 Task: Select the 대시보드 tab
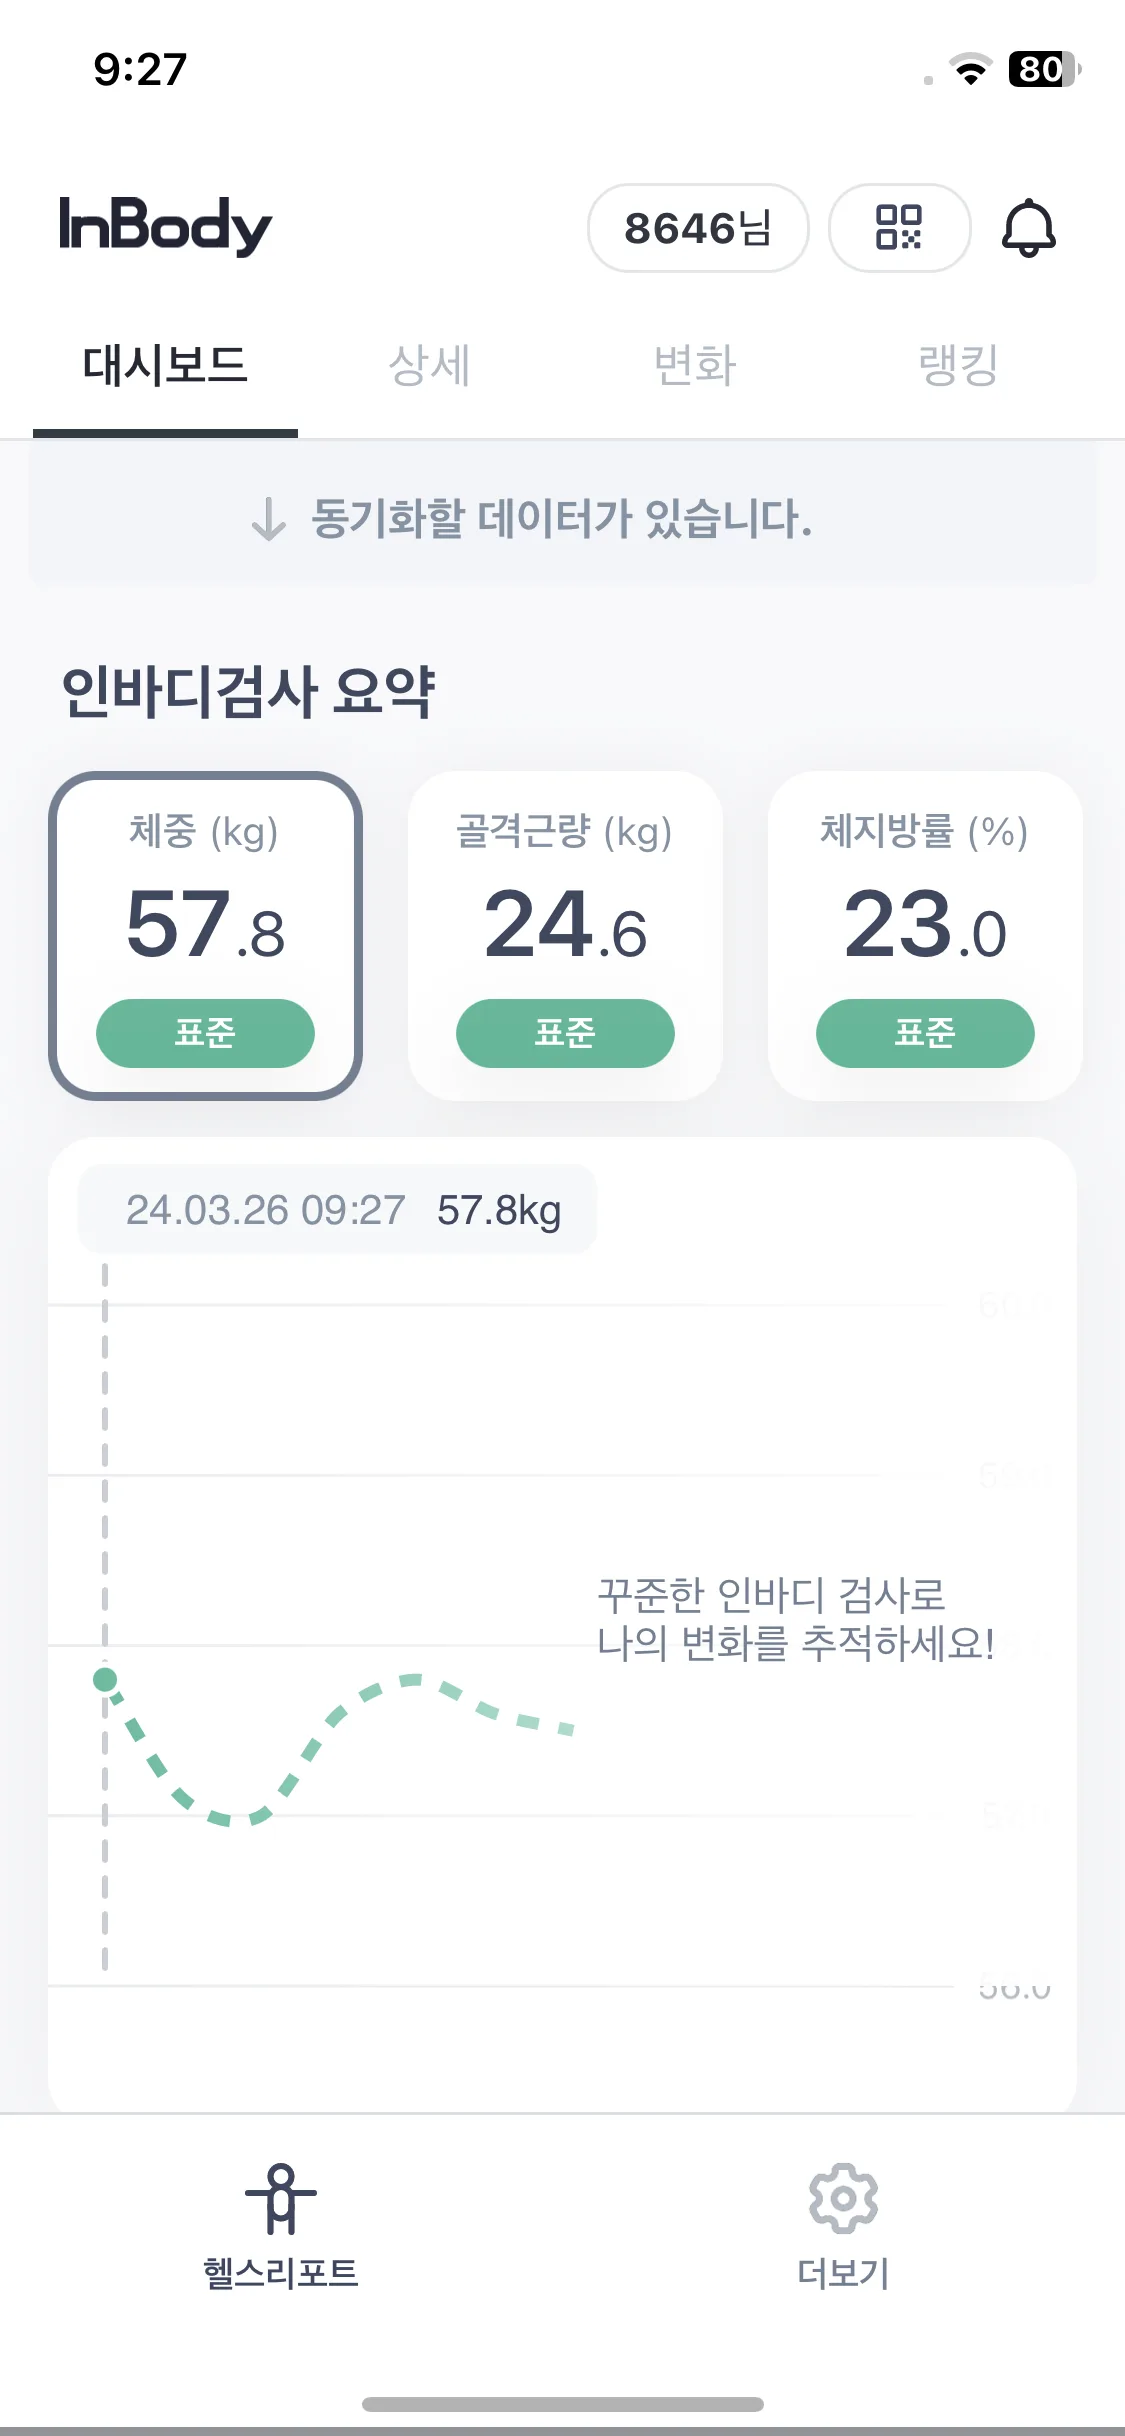tap(165, 365)
